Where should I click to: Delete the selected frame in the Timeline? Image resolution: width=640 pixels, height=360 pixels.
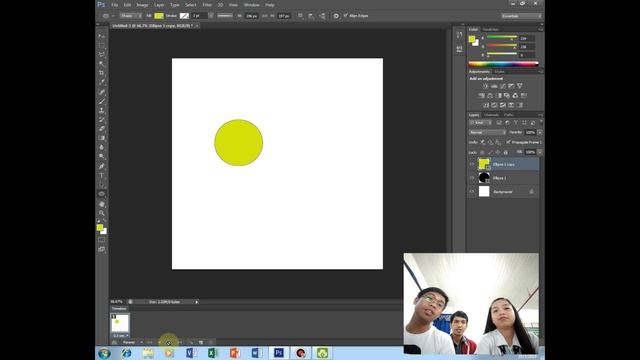pos(211,342)
